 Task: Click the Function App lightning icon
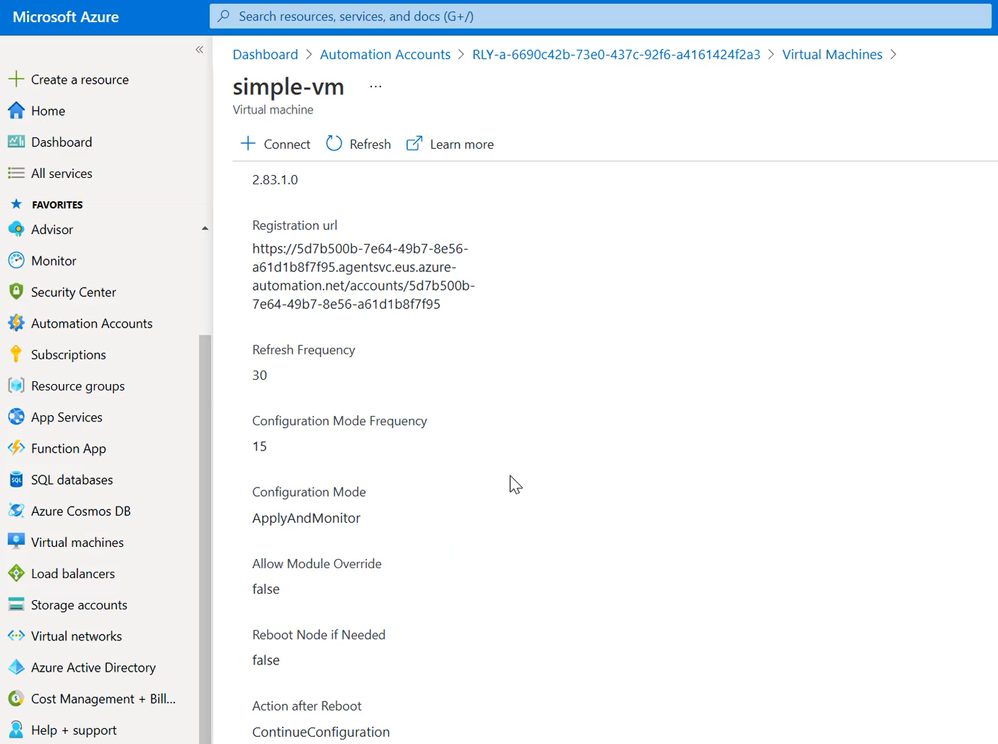pyautogui.click(x=16, y=448)
